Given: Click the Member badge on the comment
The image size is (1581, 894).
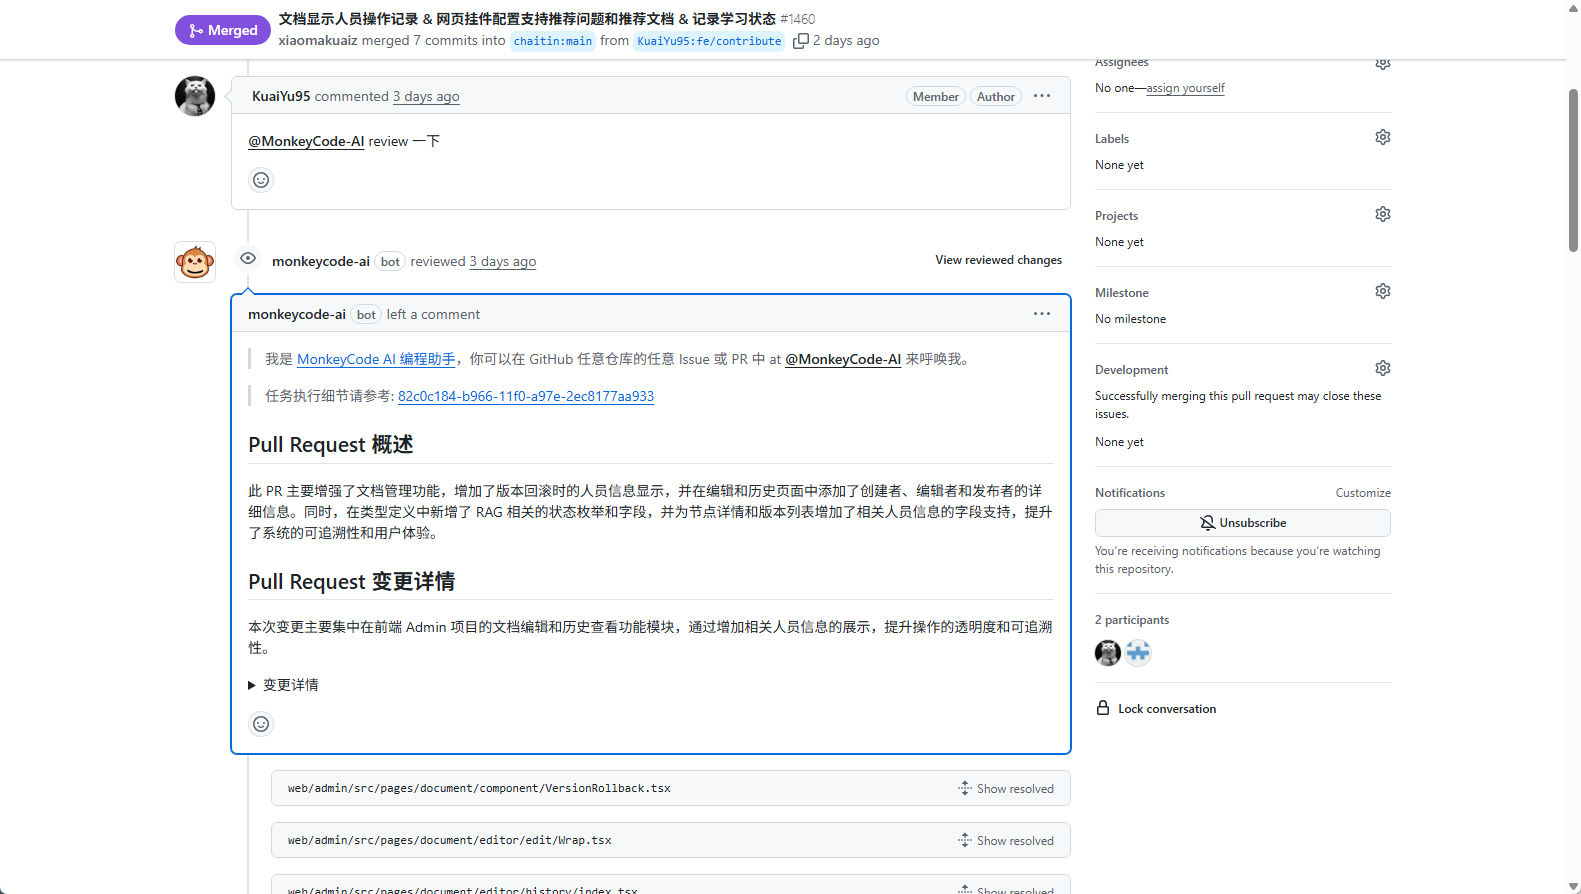Looking at the screenshot, I should 936,97.
